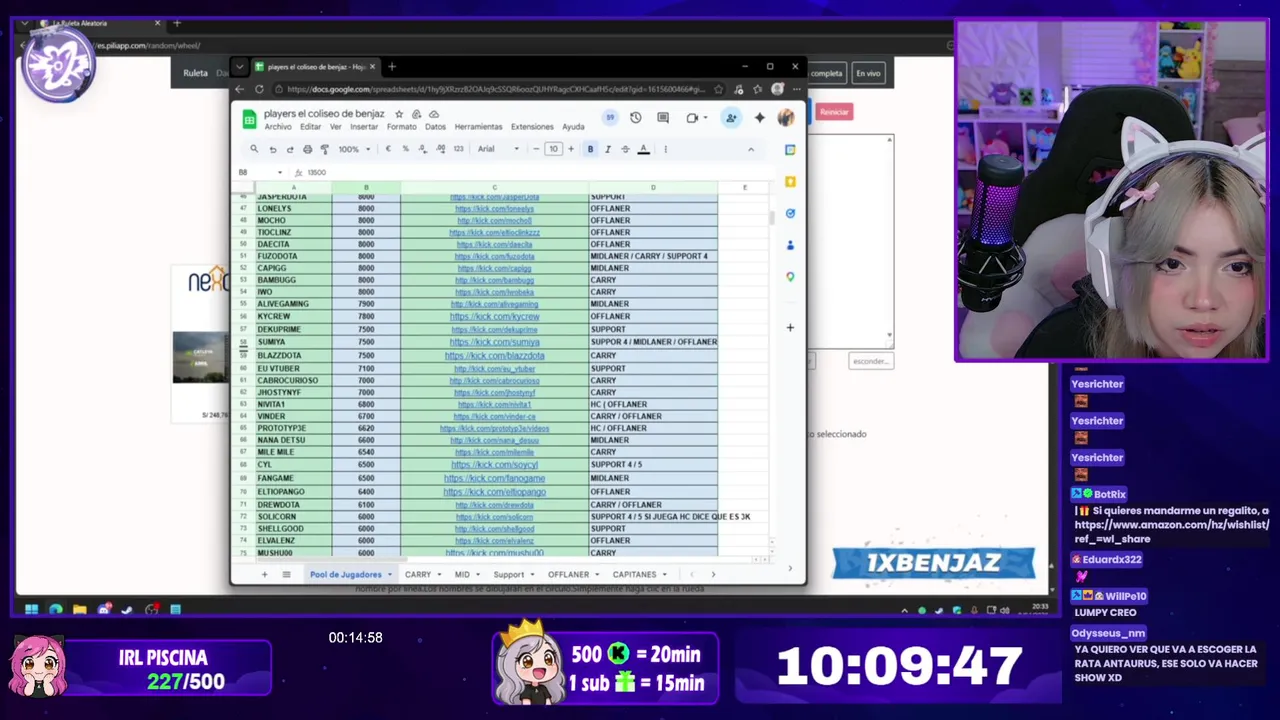Toggle italic formatting
The height and width of the screenshot is (720, 1280).
[x=607, y=149]
